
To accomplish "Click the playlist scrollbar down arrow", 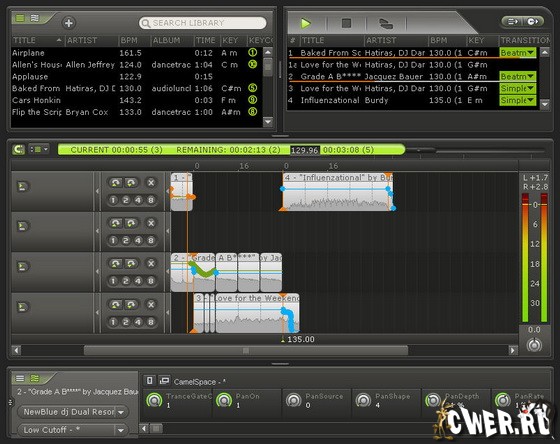I will pos(544,104).
